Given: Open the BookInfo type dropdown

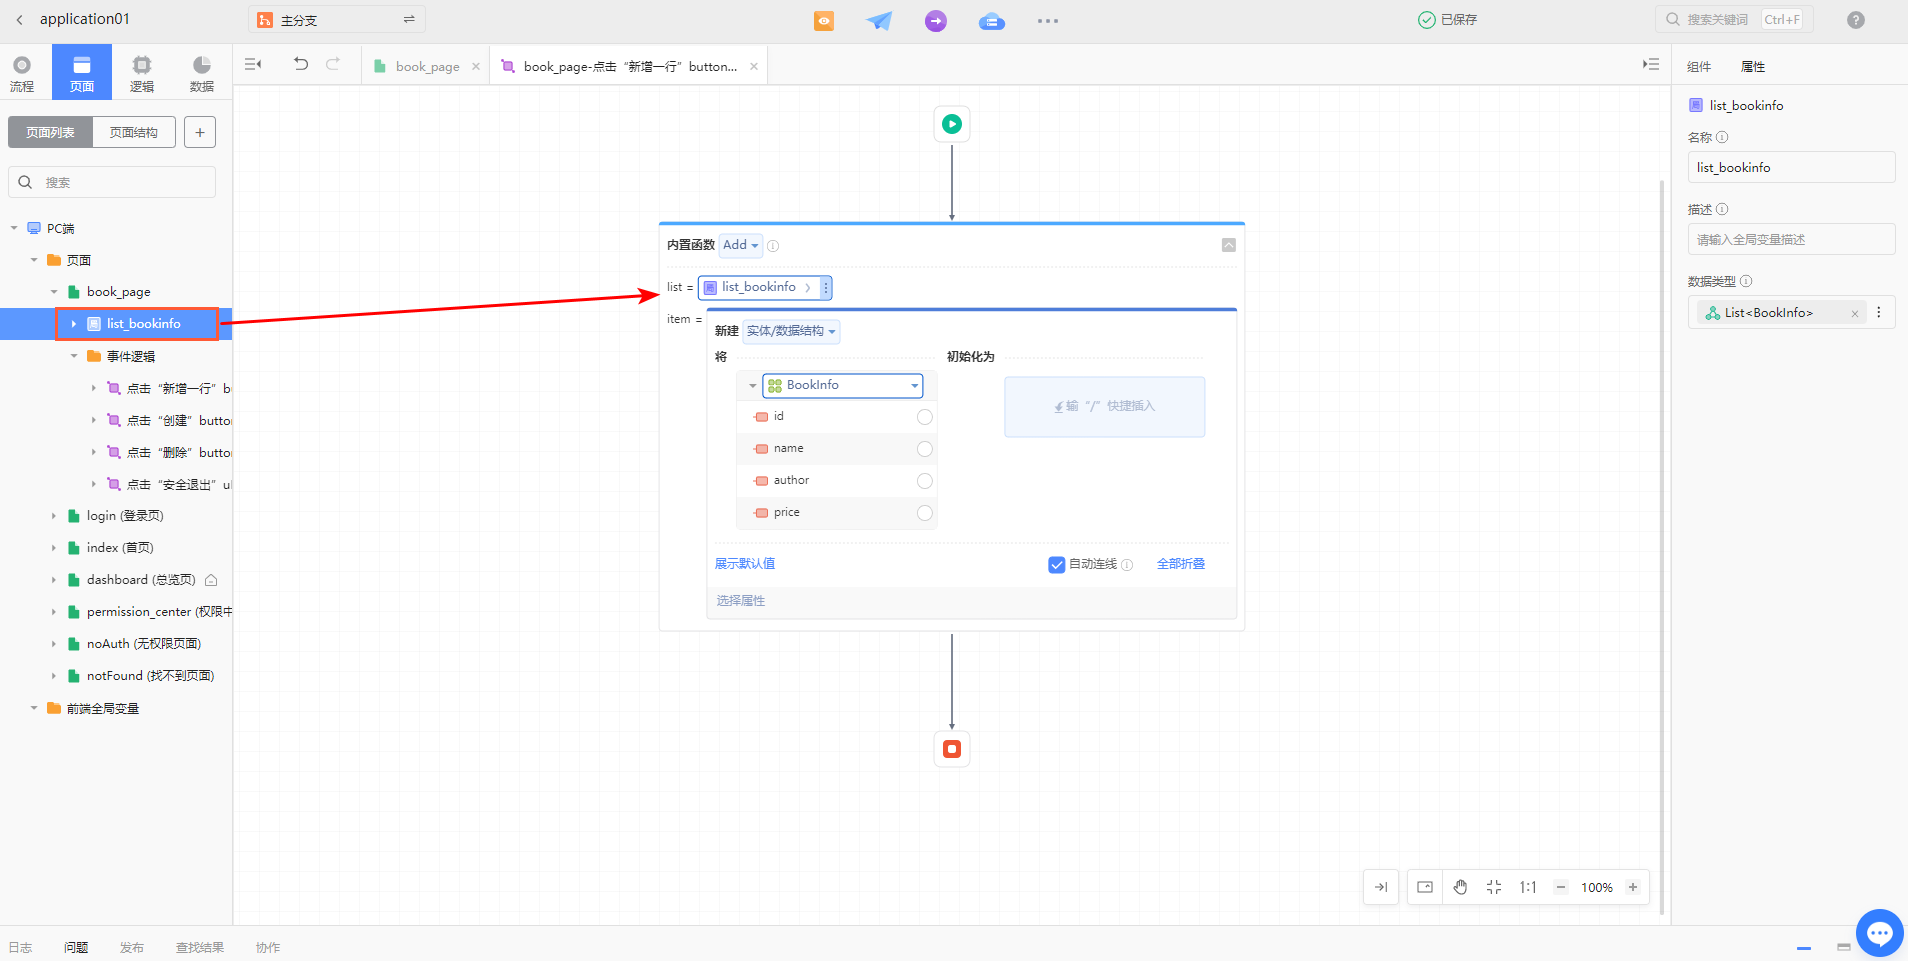Looking at the screenshot, I should (843, 385).
